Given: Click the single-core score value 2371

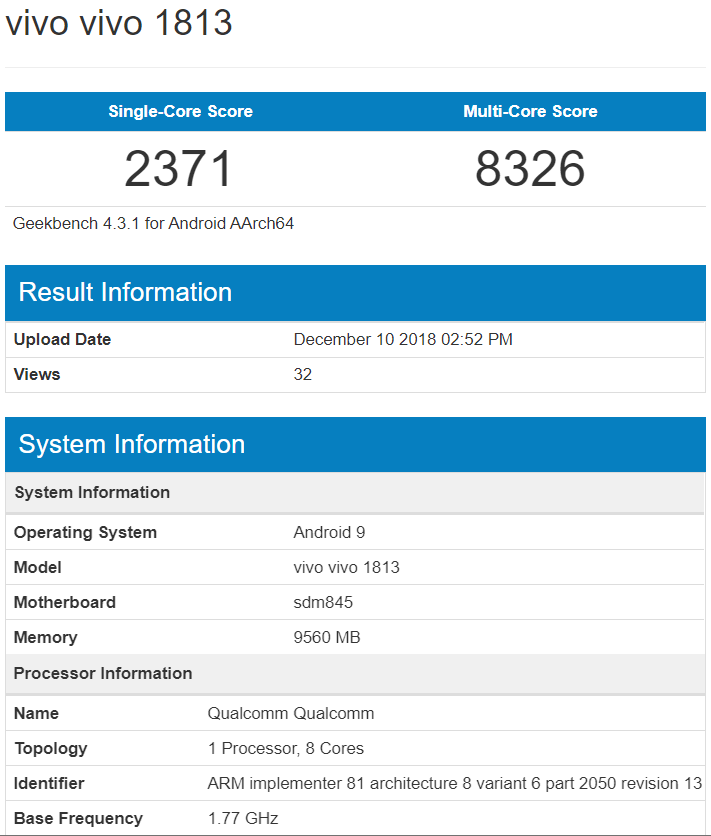Looking at the screenshot, I should click(x=179, y=169).
